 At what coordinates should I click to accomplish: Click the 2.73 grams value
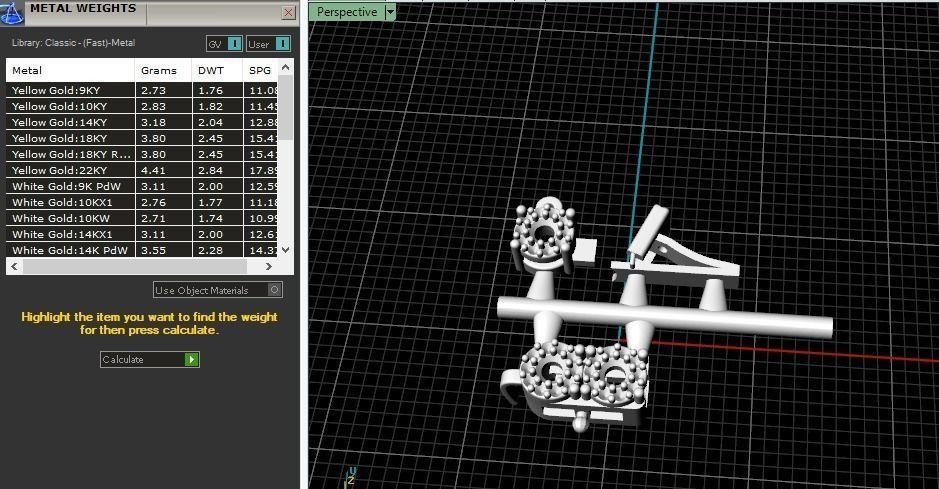[153, 90]
